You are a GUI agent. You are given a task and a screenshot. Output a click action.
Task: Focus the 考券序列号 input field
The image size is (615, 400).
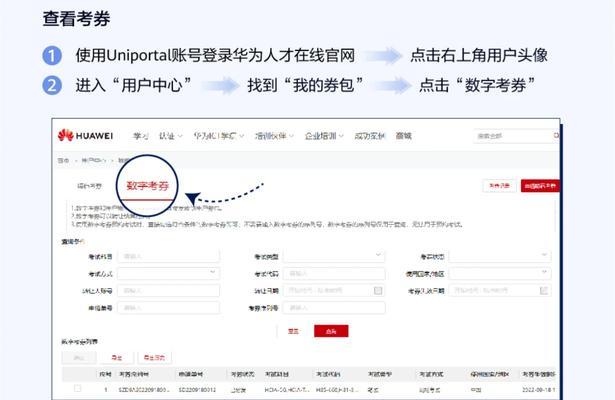tap(334, 308)
